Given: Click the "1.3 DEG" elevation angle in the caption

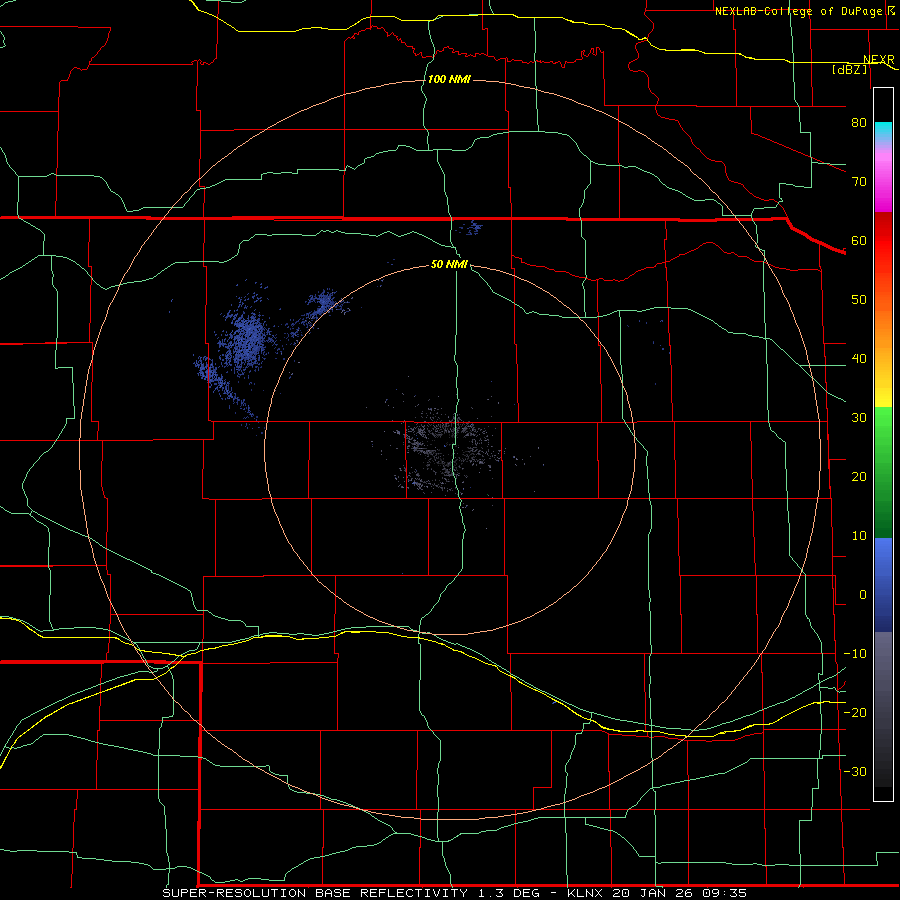Looking at the screenshot, I should click(510, 893).
